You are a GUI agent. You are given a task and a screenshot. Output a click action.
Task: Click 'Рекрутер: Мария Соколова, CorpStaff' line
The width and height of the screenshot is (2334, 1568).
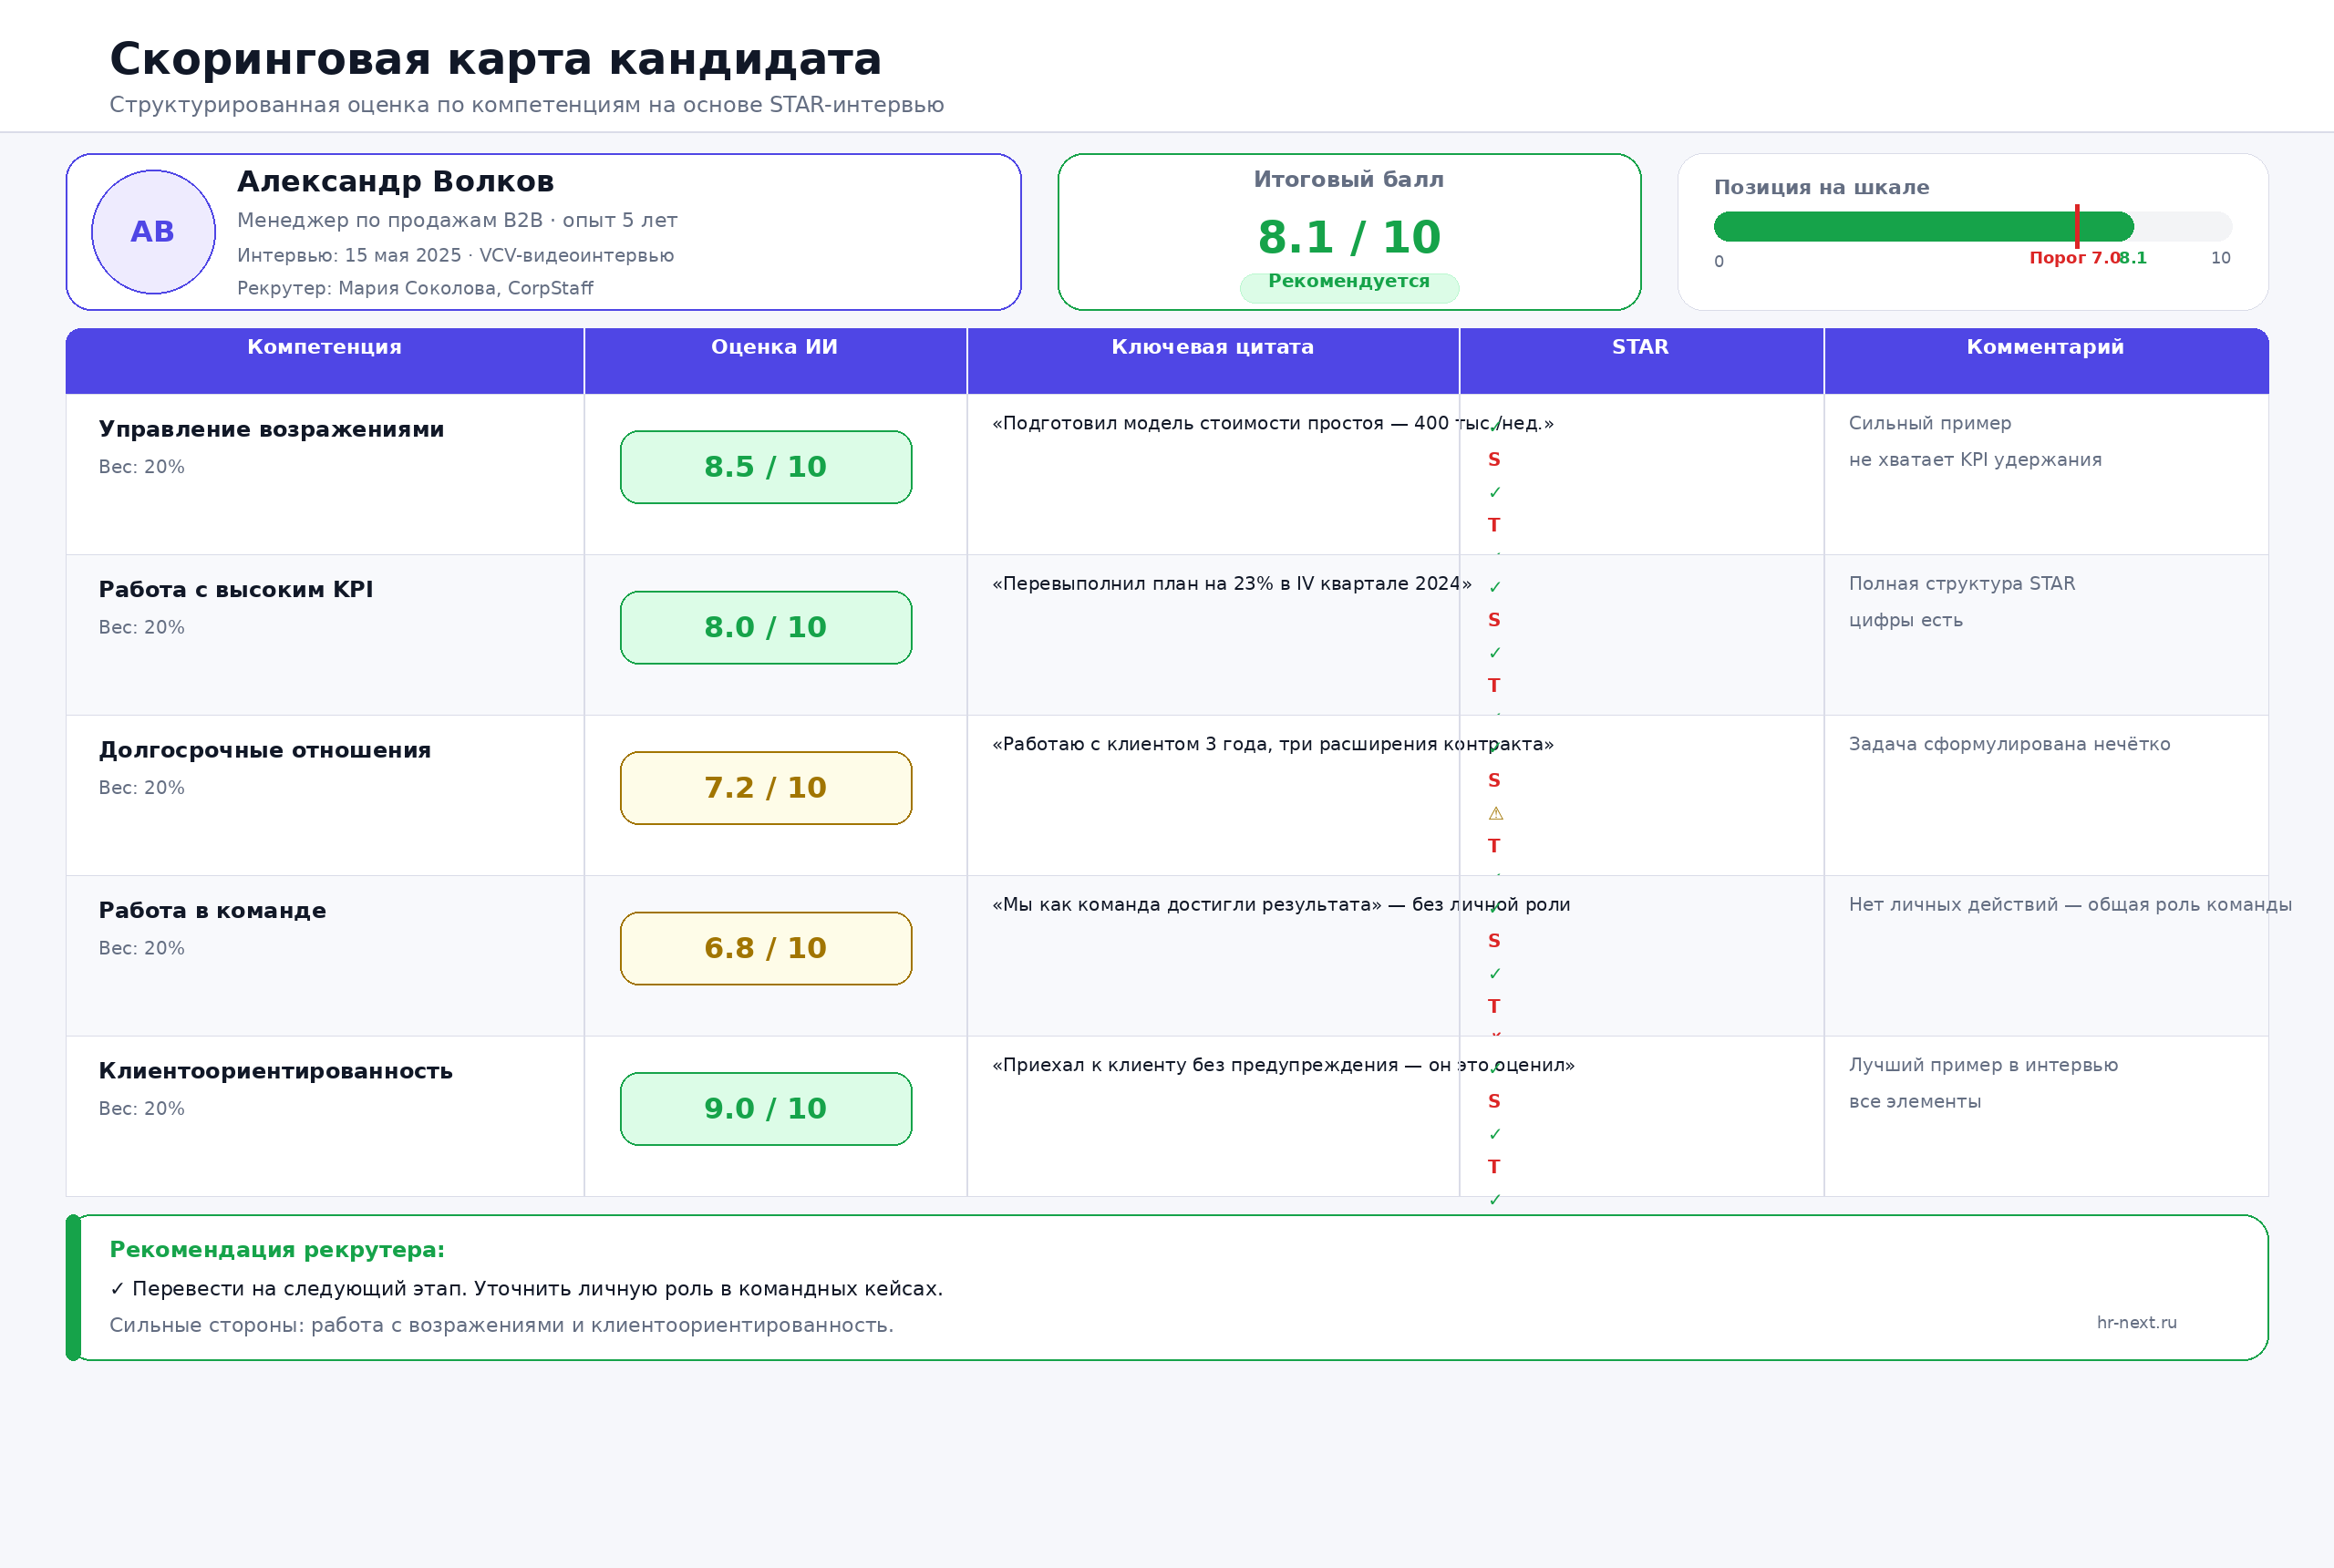415,289
